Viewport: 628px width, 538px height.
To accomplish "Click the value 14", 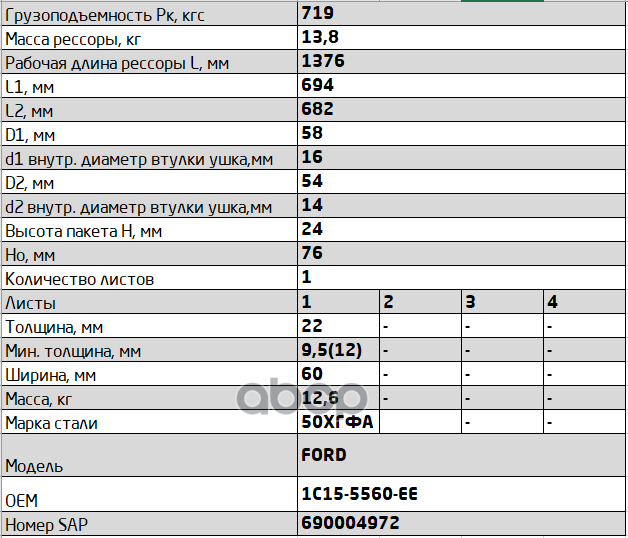I will [x=312, y=205].
